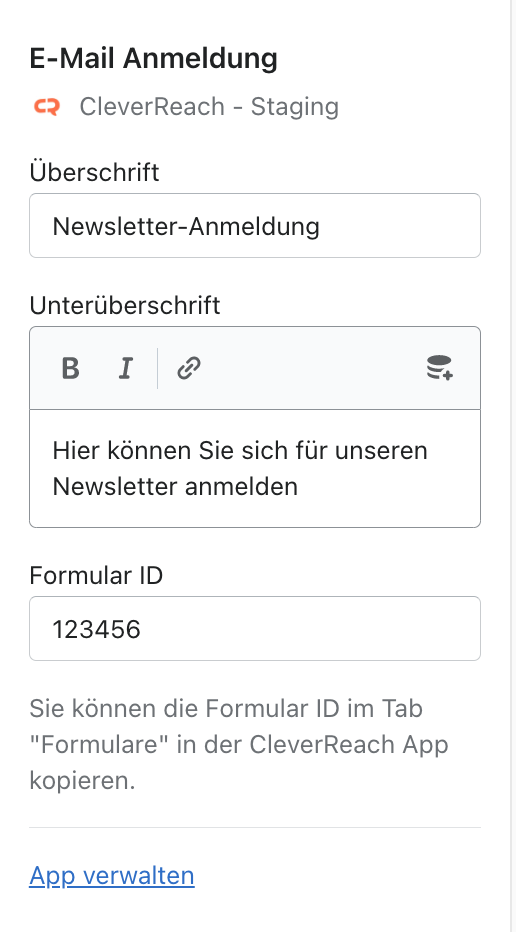
Task: Focus the Überschrift input with Newsletter-Anmeldung
Action: pos(255,225)
